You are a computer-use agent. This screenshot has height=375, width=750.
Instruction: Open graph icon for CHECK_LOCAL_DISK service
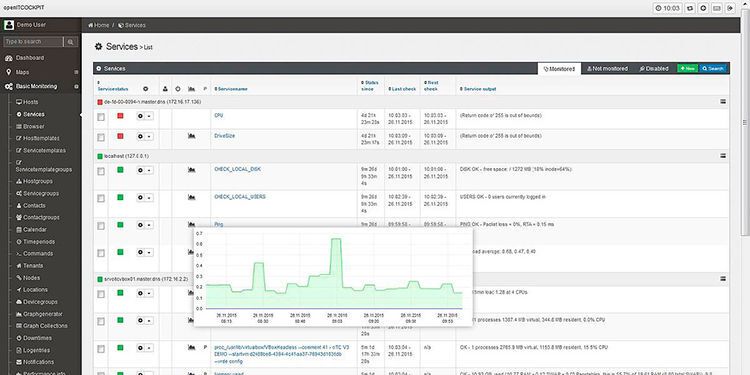coord(191,169)
